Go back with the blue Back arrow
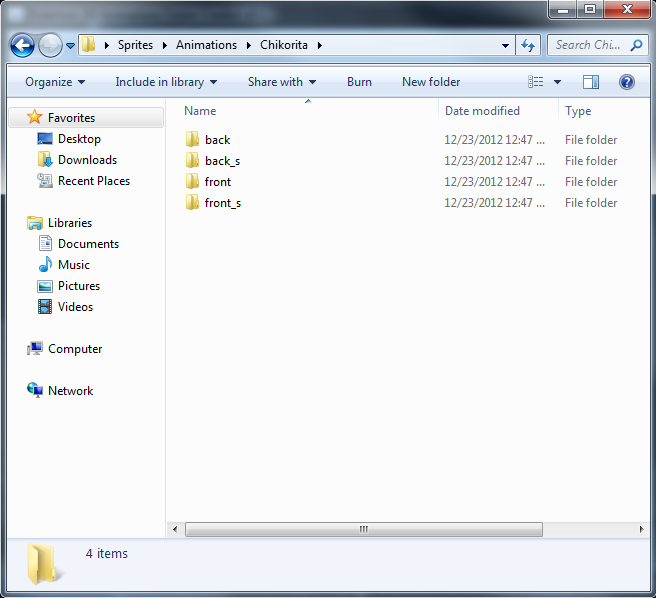 pos(22,45)
